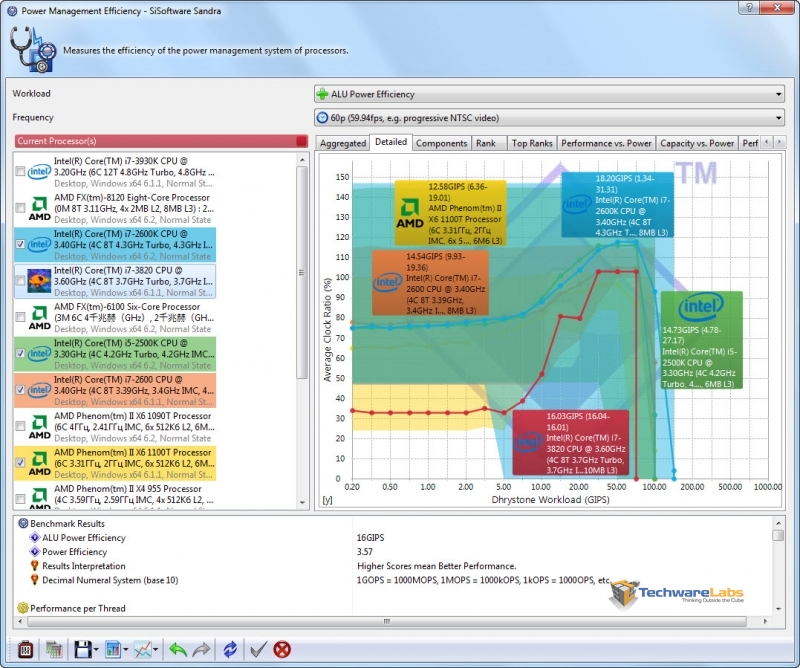Click the benchmark engine icon in bottom toolbar
The height and width of the screenshot is (668, 800).
25,649
